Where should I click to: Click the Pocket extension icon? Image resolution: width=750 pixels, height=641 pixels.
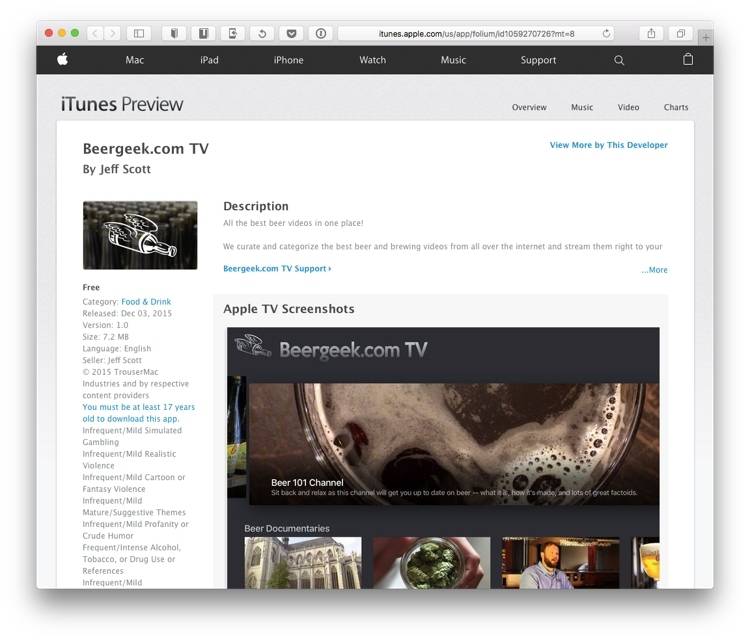pos(291,33)
